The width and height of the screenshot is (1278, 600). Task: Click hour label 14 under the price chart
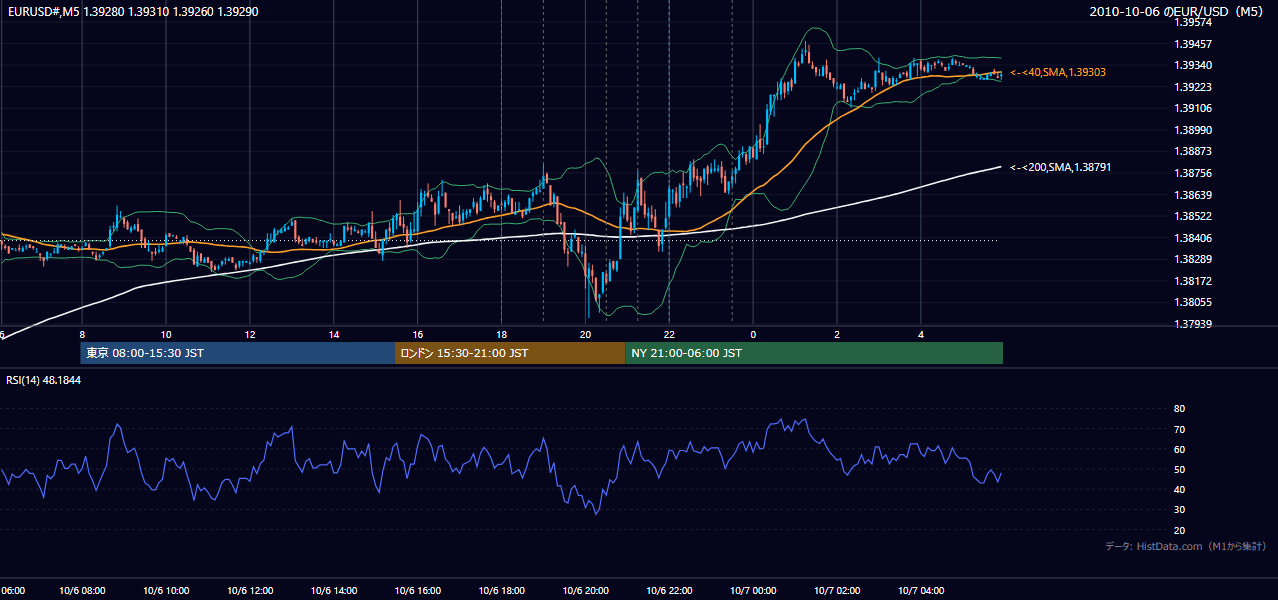click(x=334, y=335)
